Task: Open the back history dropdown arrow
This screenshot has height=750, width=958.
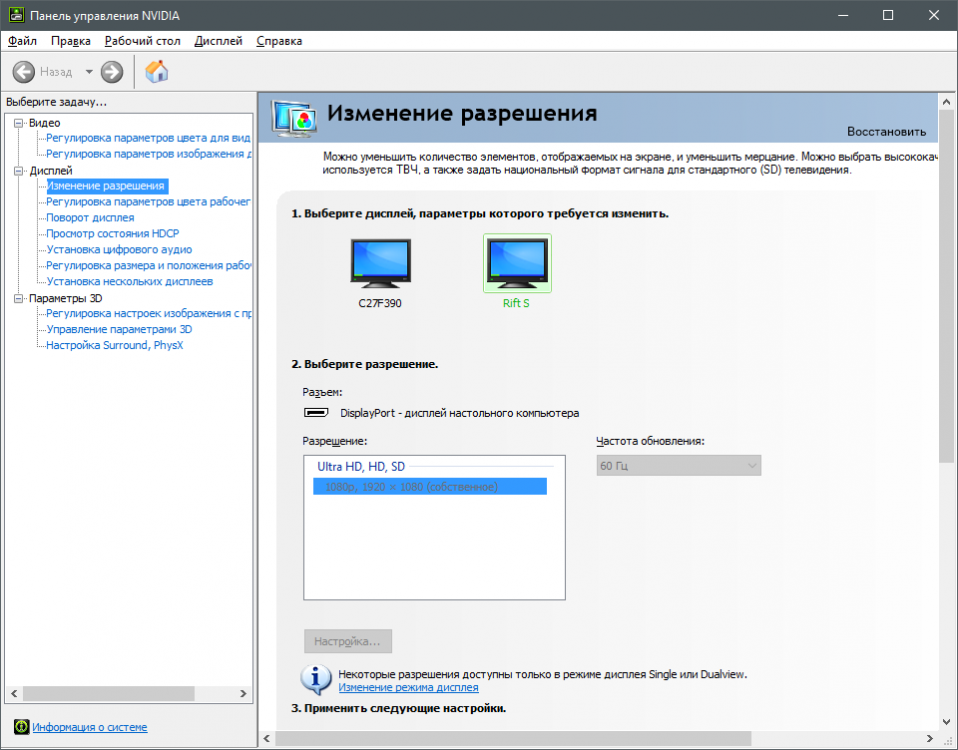Action: (89, 72)
